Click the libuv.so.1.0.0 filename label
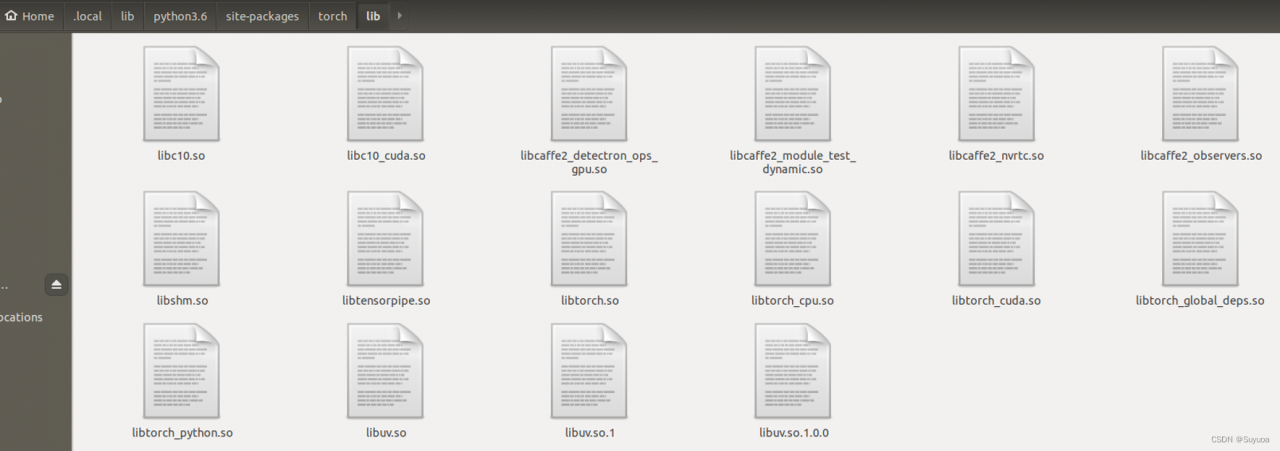The image size is (1280, 451). [x=793, y=433]
